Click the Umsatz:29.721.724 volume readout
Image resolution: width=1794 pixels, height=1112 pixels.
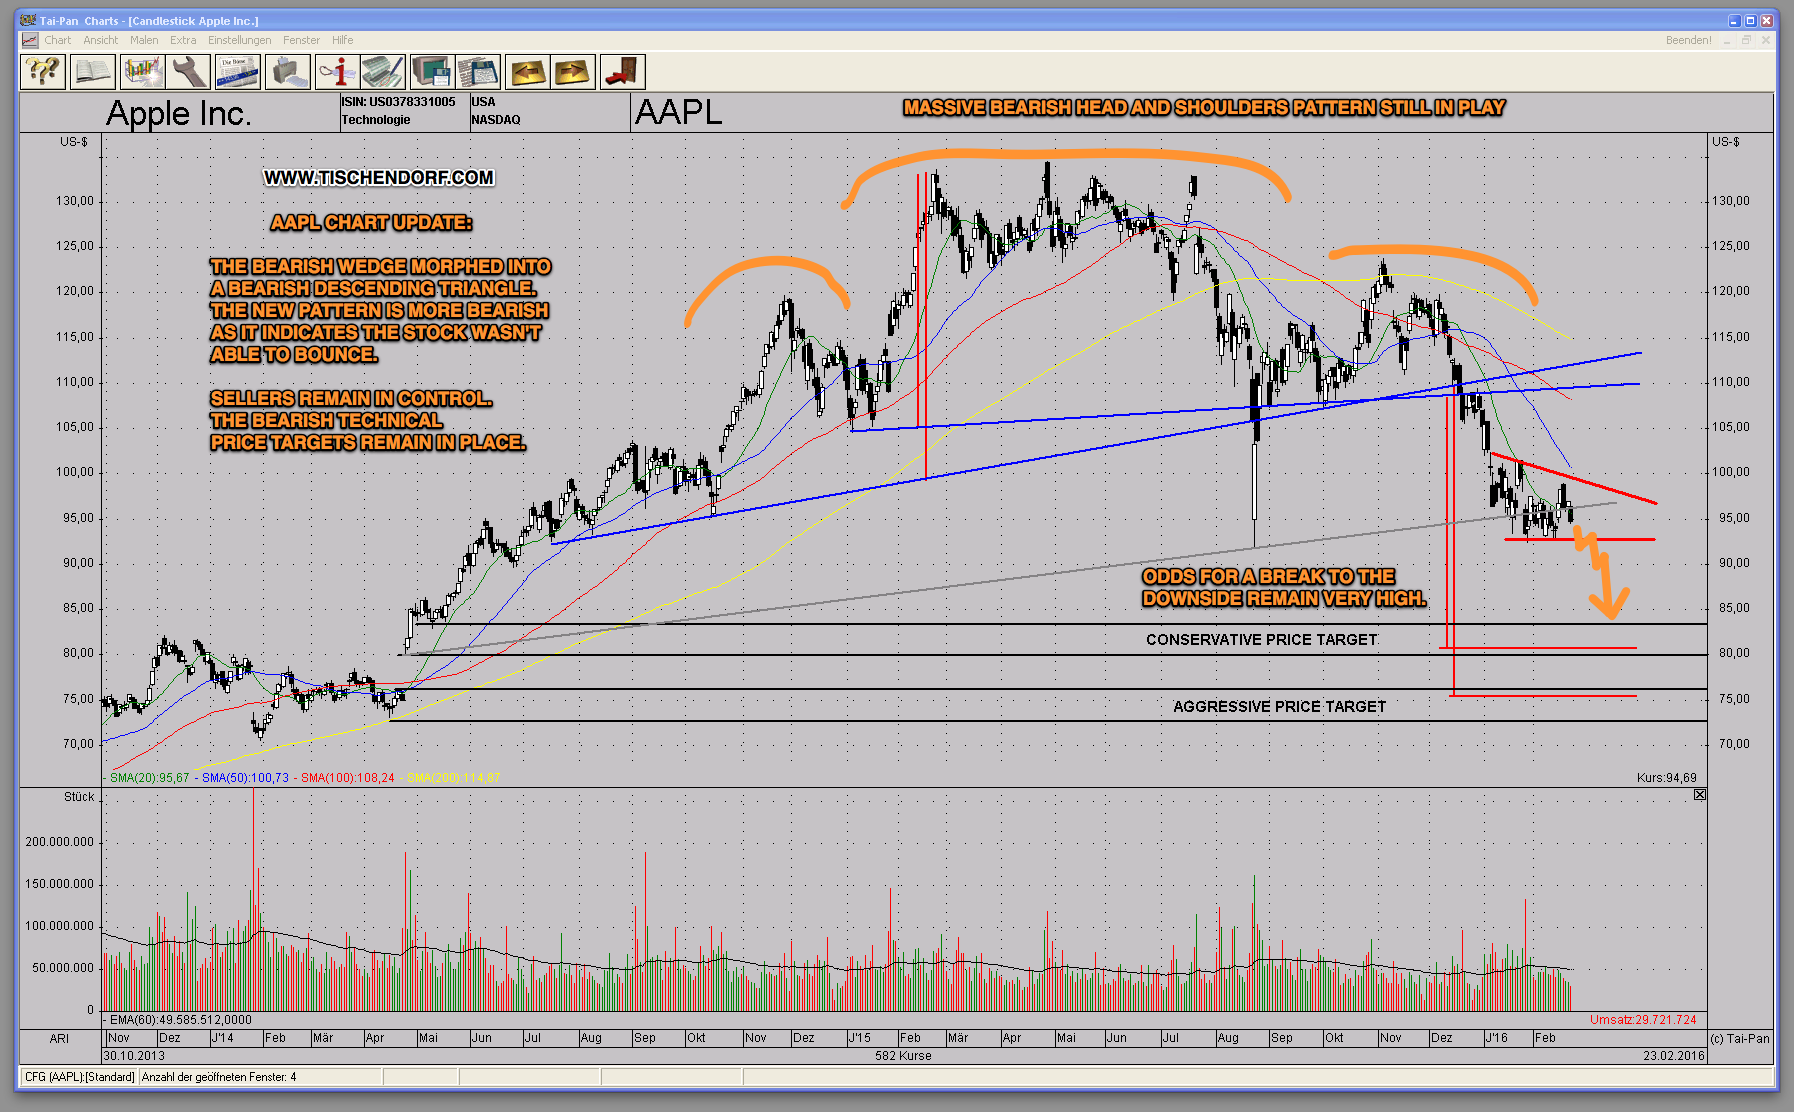tap(1643, 1020)
